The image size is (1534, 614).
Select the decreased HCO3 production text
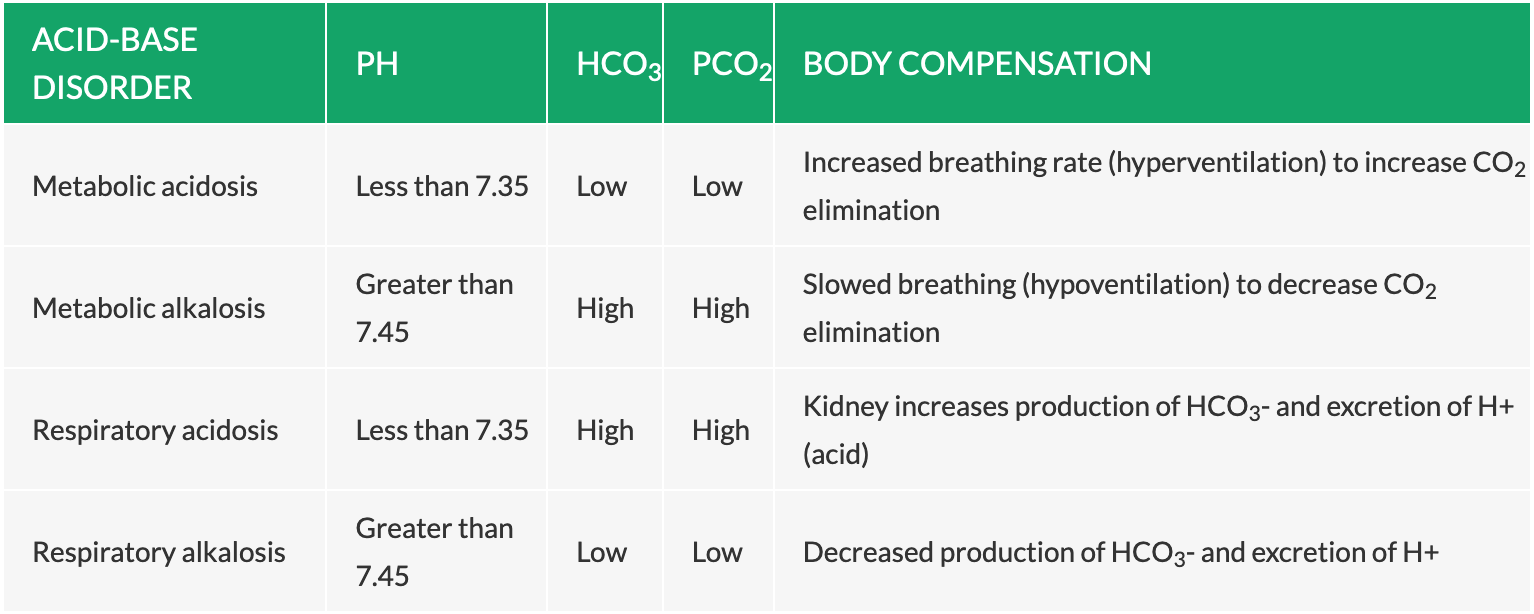(1120, 552)
